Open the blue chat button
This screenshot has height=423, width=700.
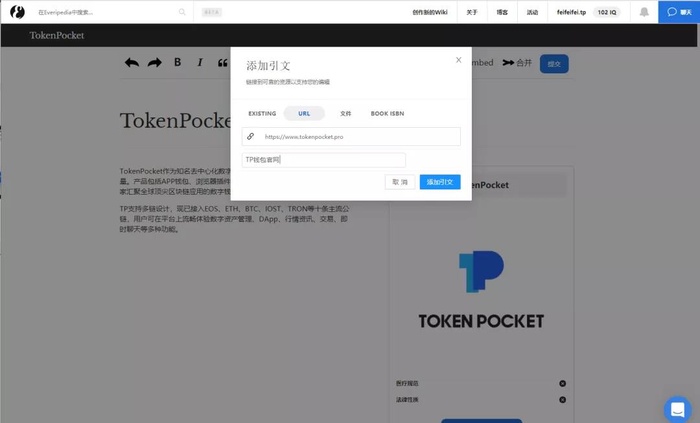pos(679,12)
